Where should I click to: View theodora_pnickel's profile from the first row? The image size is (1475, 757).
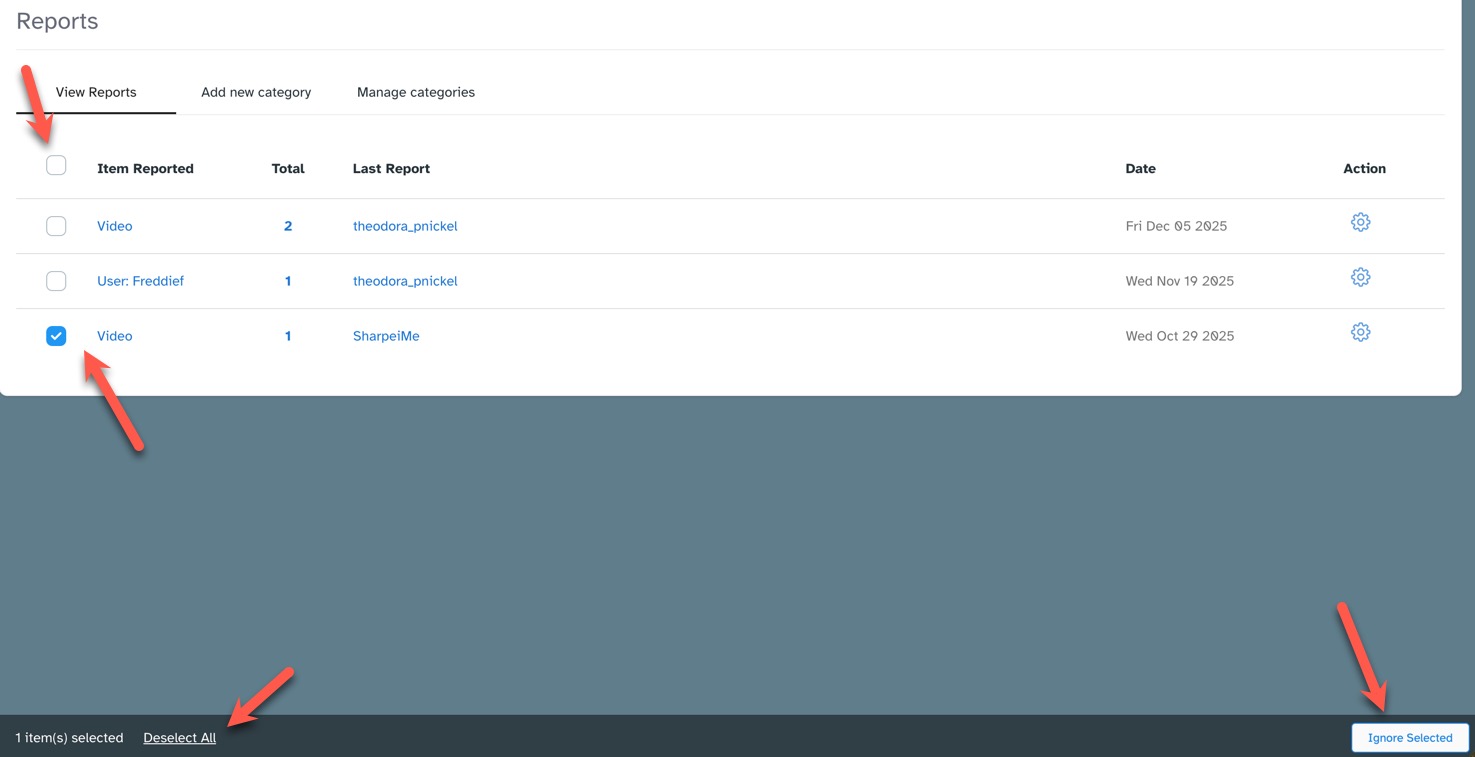click(405, 226)
